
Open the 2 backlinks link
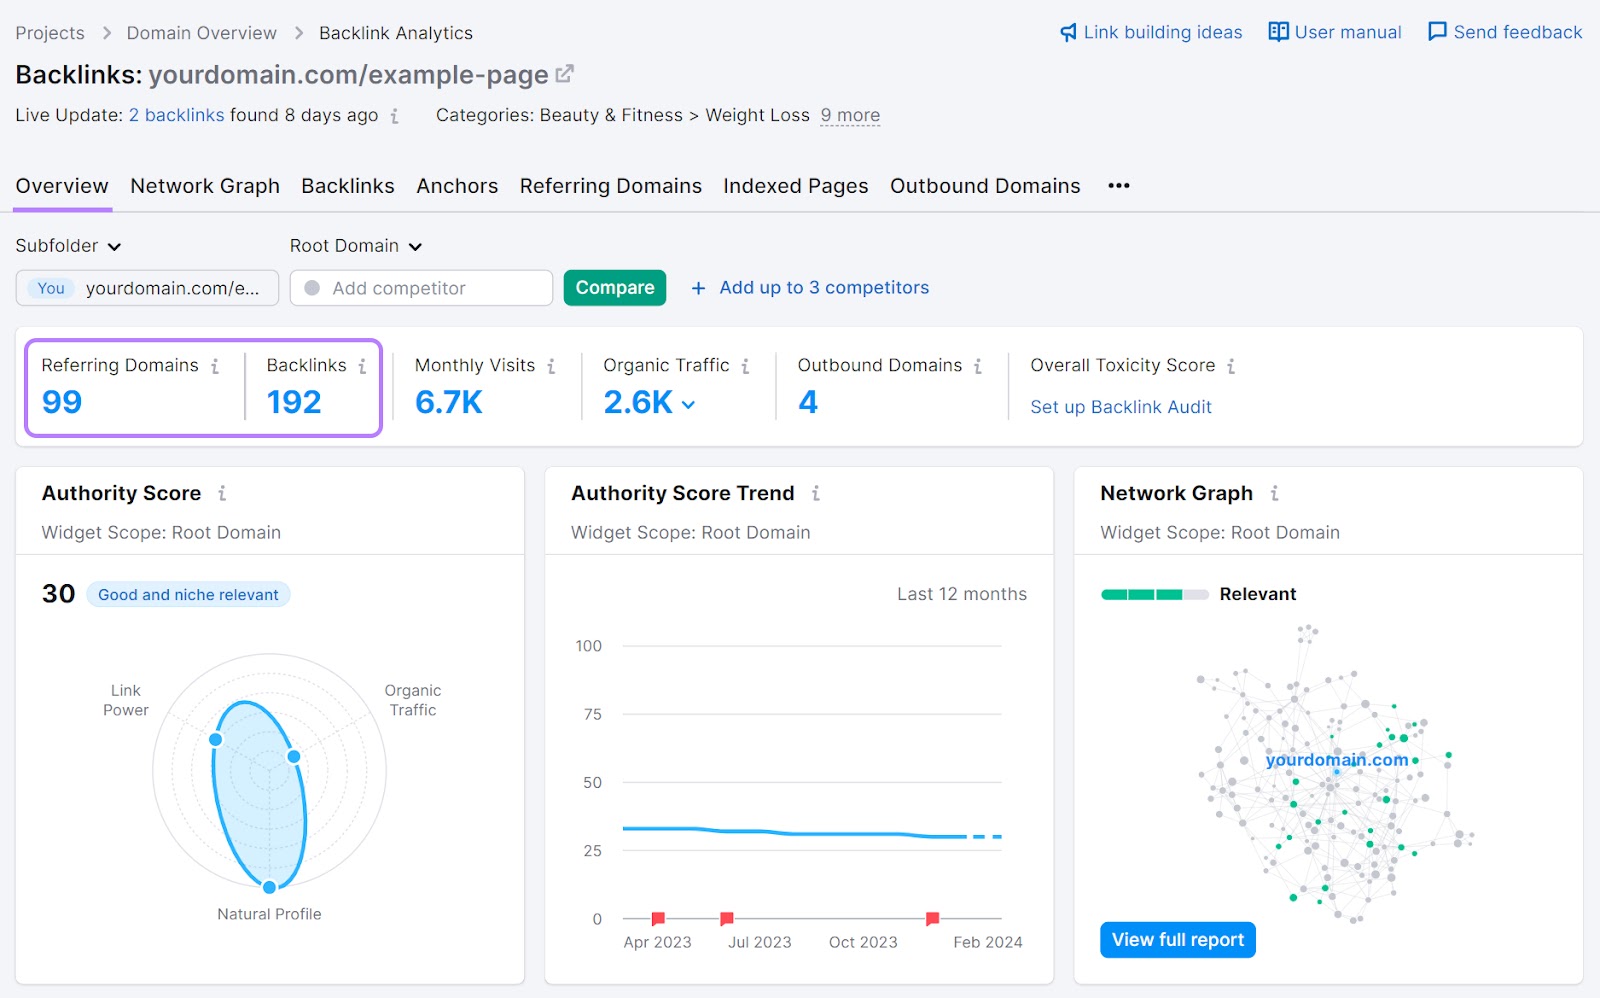pos(176,115)
